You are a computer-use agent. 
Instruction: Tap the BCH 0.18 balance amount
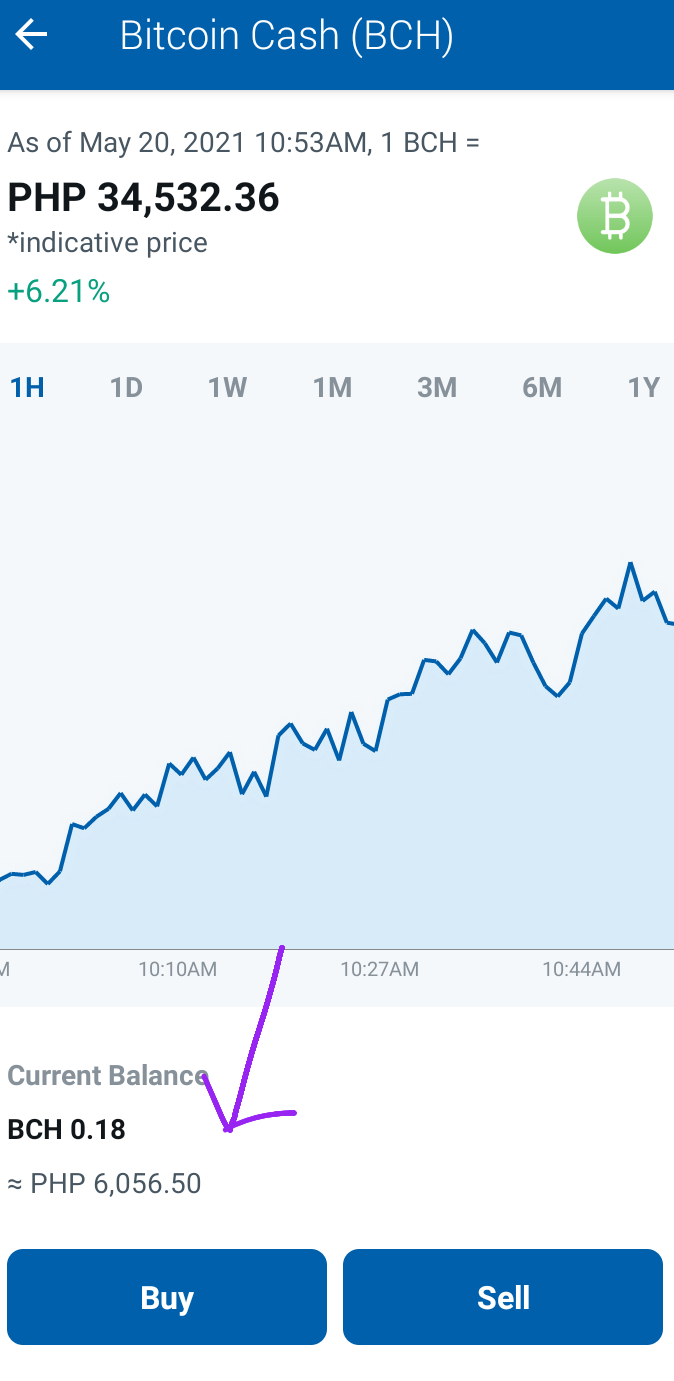66,1130
